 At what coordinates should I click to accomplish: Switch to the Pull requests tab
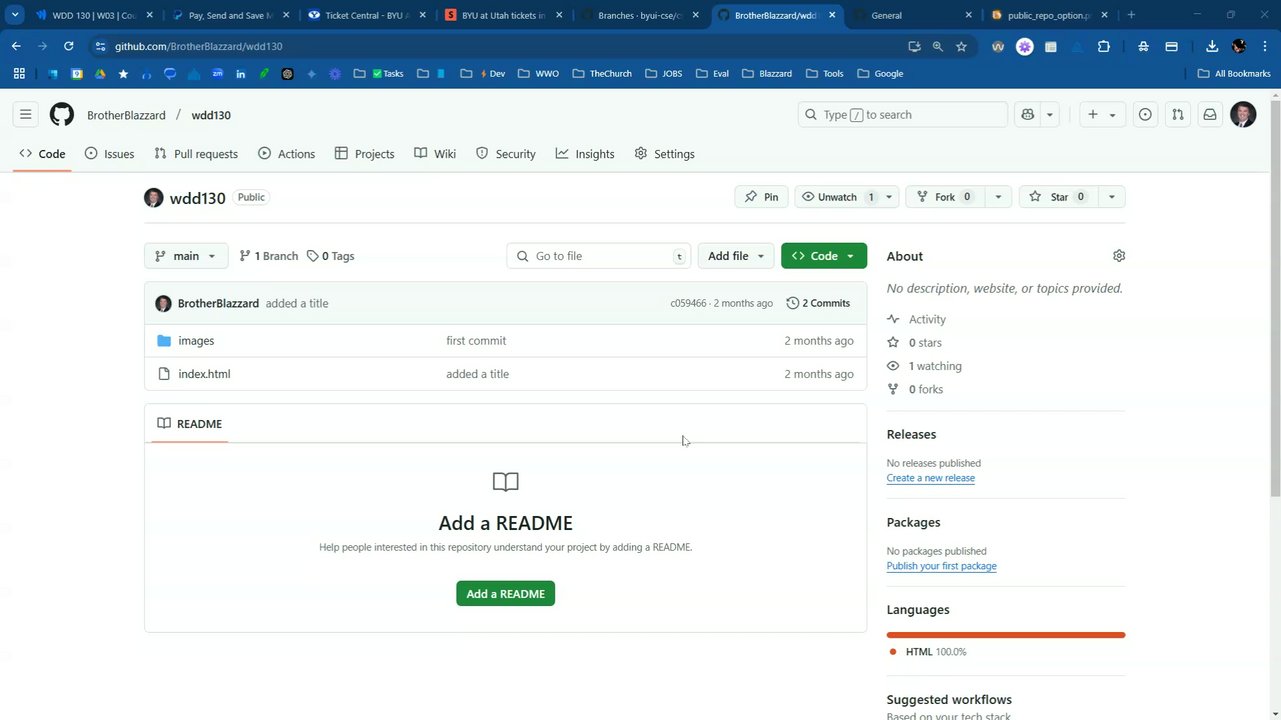(x=196, y=154)
